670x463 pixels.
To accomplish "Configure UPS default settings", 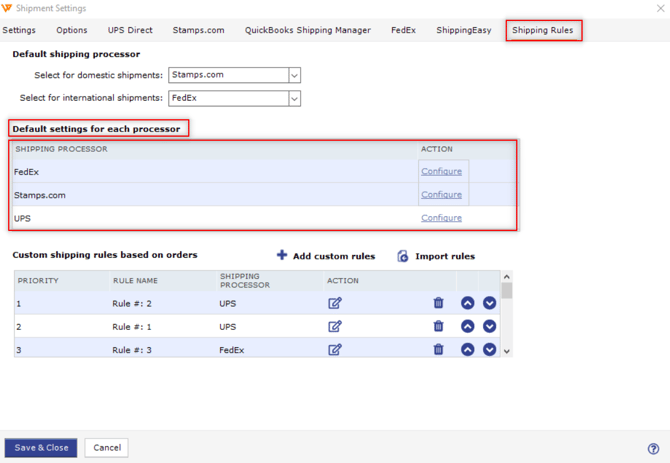I will pyautogui.click(x=441, y=217).
